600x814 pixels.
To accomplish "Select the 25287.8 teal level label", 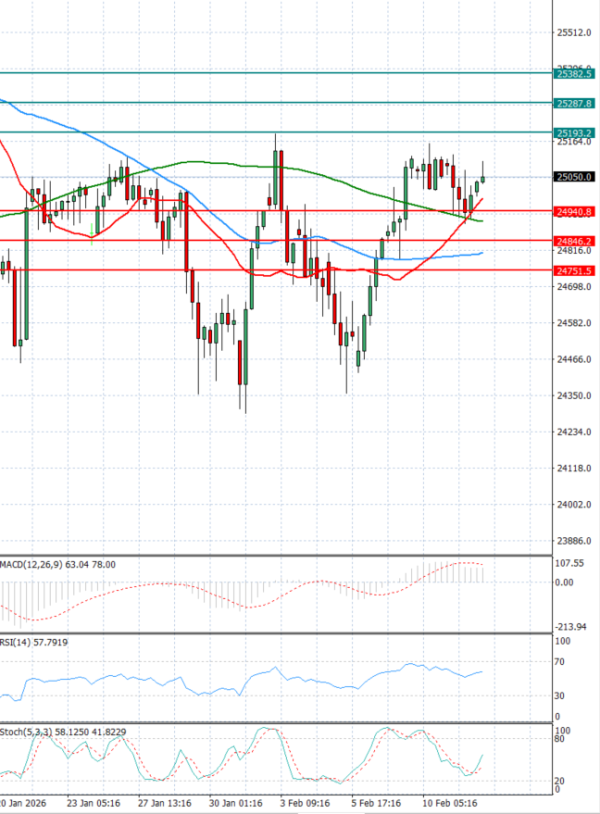I will point(574,103).
